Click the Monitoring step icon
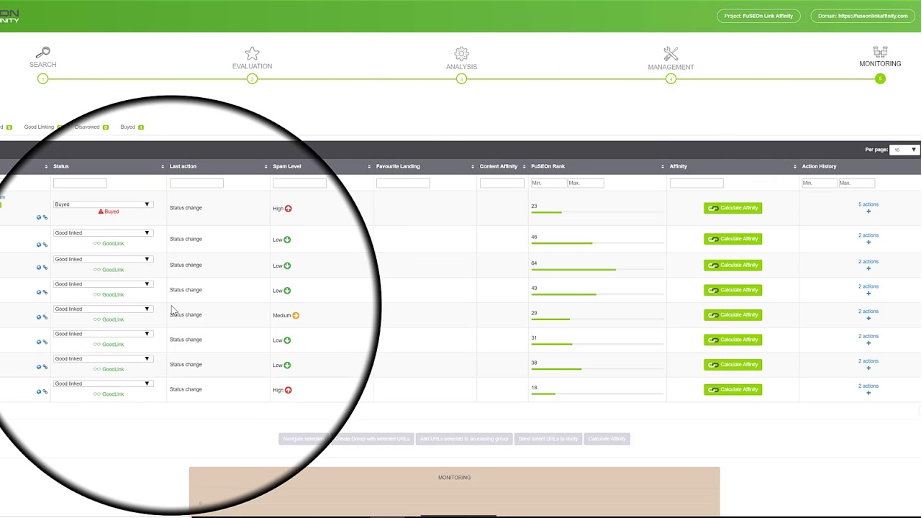The image size is (922, 518). [880, 52]
